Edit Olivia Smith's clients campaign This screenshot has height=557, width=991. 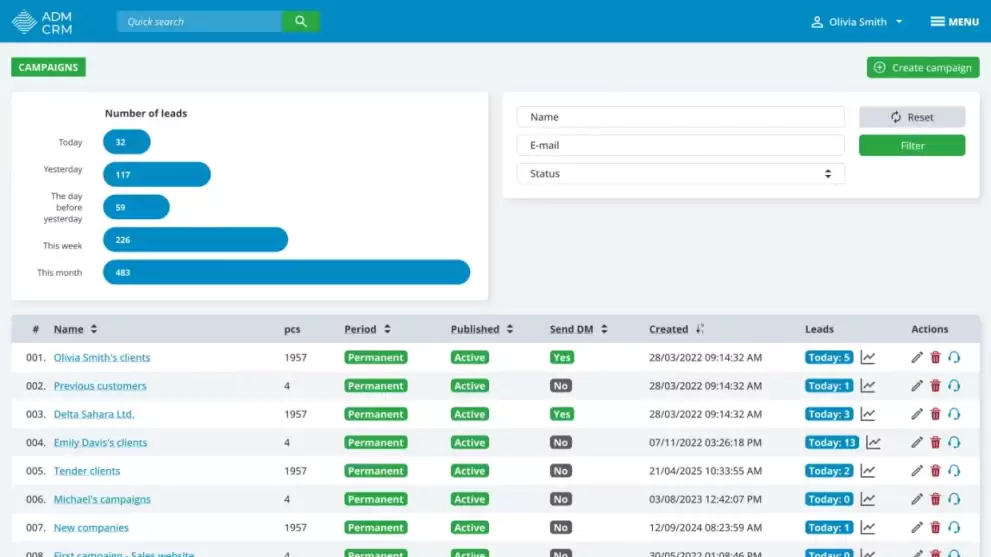coord(916,357)
